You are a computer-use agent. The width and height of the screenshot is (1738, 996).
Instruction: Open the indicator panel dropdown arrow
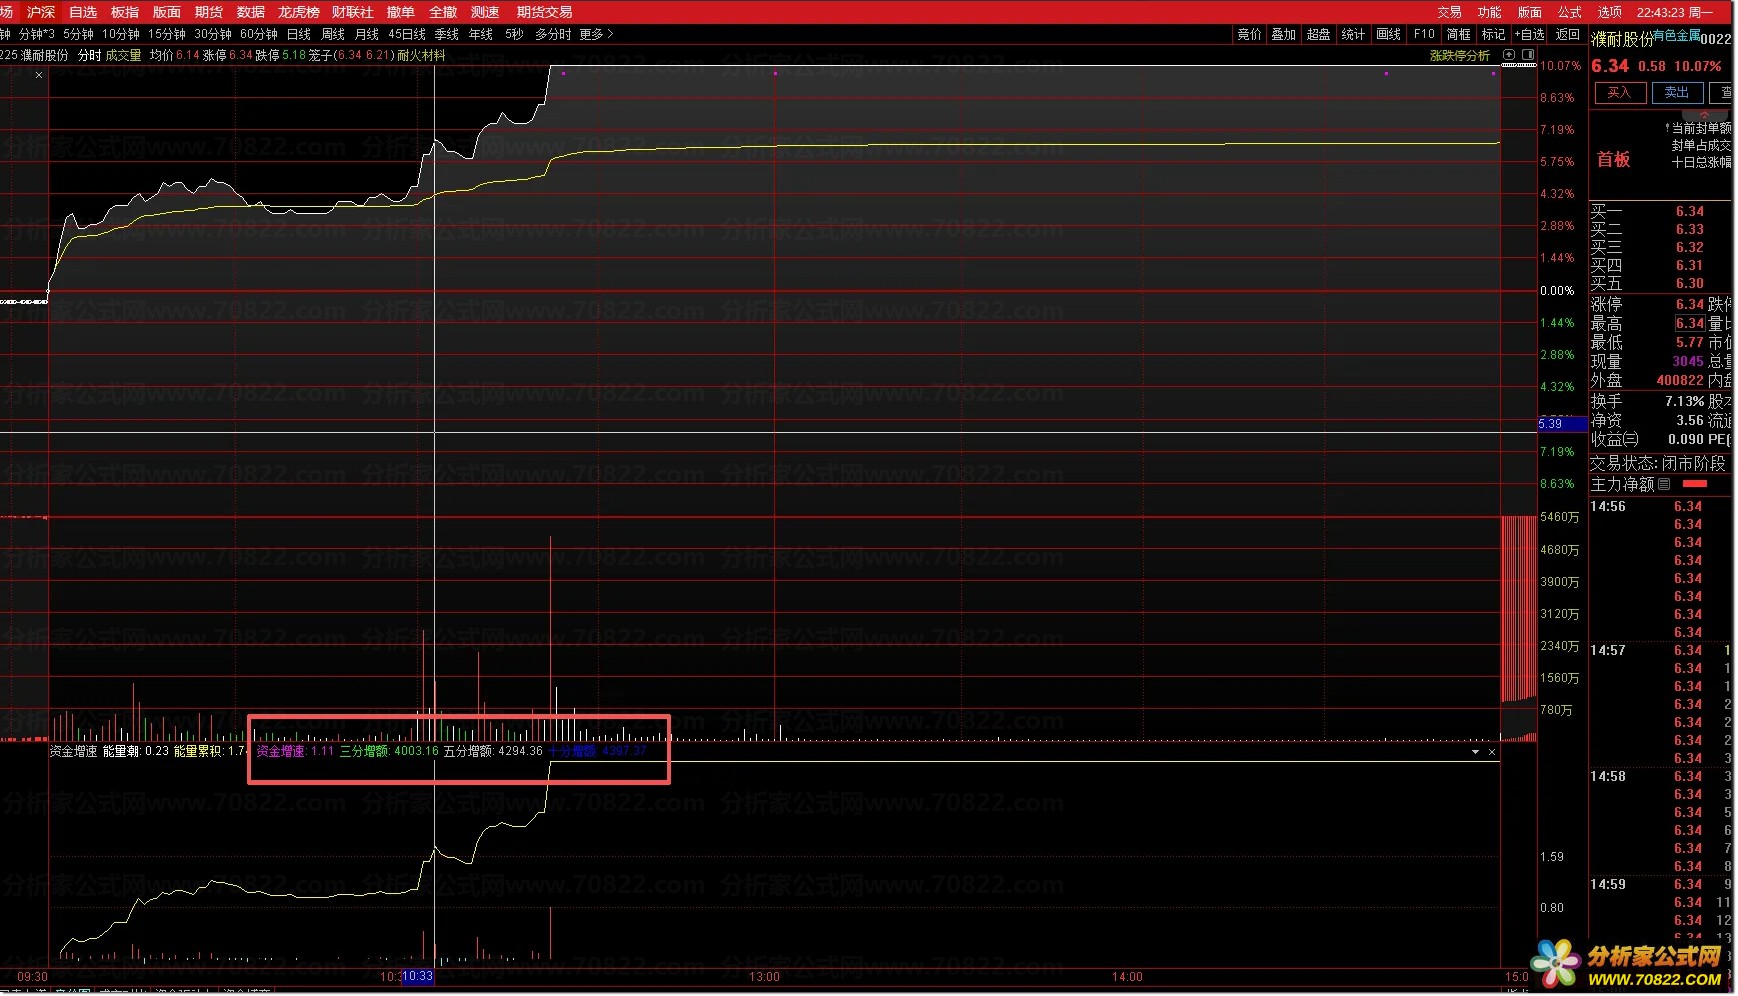click(1475, 752)
